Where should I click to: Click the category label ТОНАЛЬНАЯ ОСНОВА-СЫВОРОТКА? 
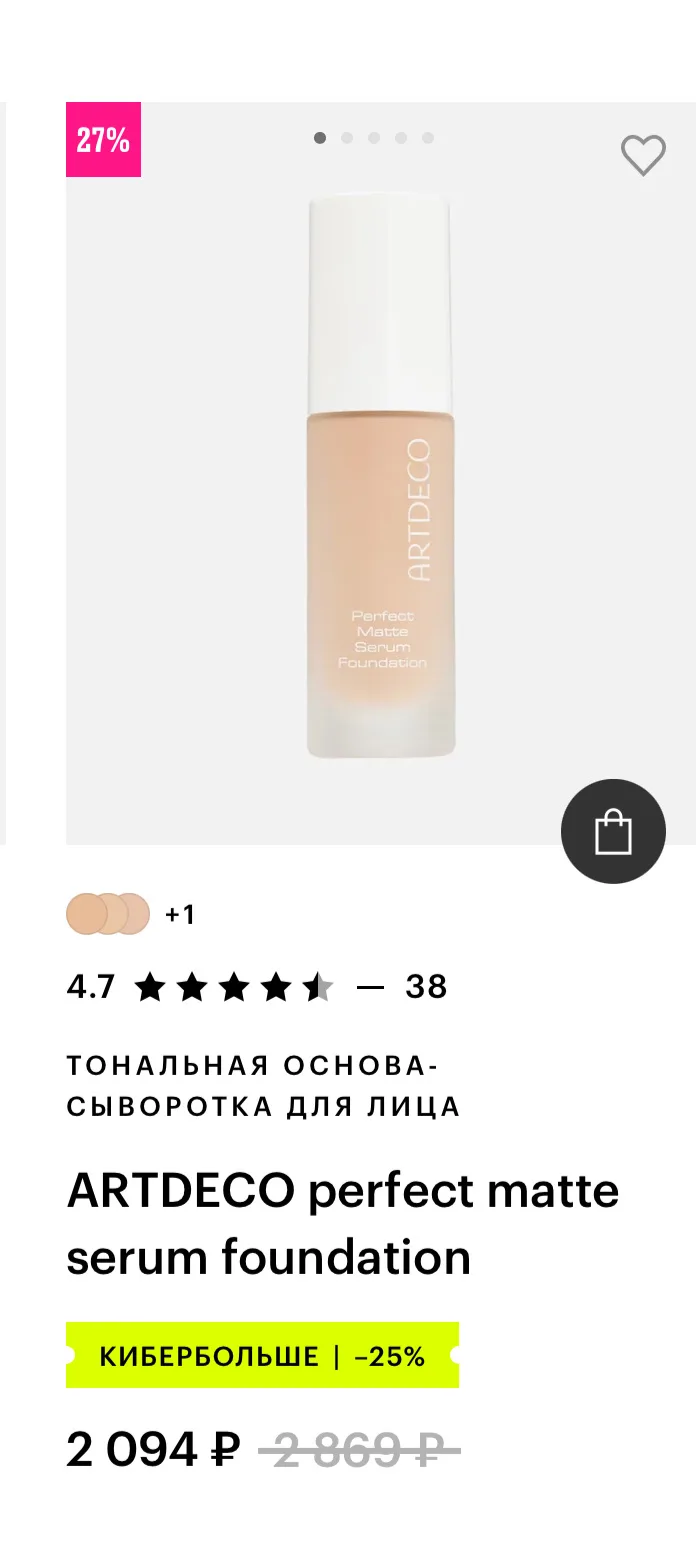point(264,1086)
